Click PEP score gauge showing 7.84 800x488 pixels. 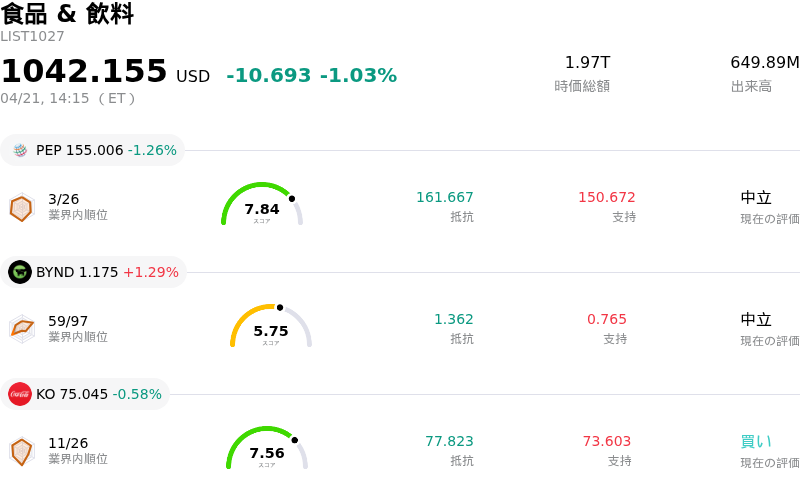(262, 205)
